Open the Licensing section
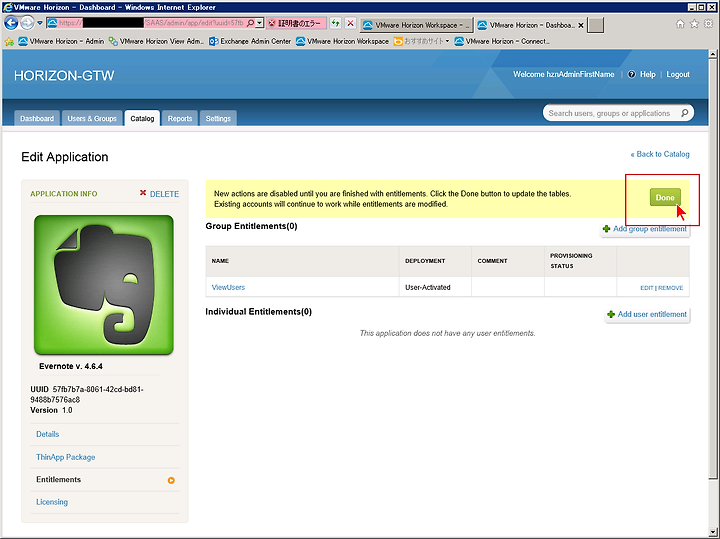Screen dimensions: 720x539 (52, 502)
